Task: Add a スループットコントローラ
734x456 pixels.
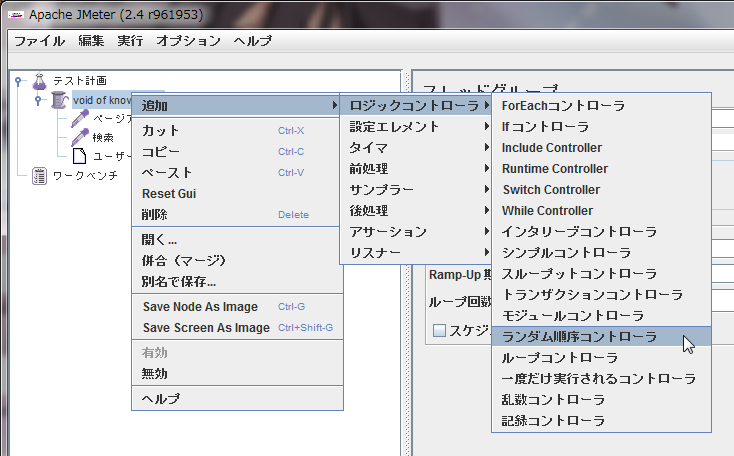Action: coord(601,274)
